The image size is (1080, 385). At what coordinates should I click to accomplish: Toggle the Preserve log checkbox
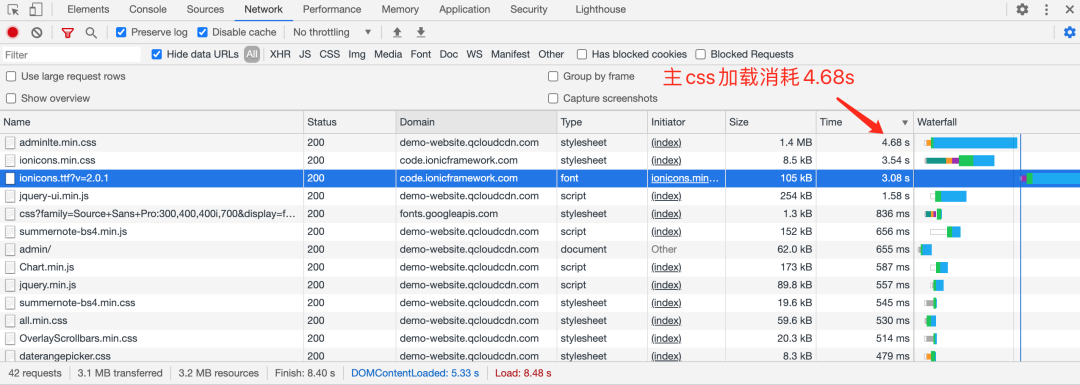(x=121, y=32)
